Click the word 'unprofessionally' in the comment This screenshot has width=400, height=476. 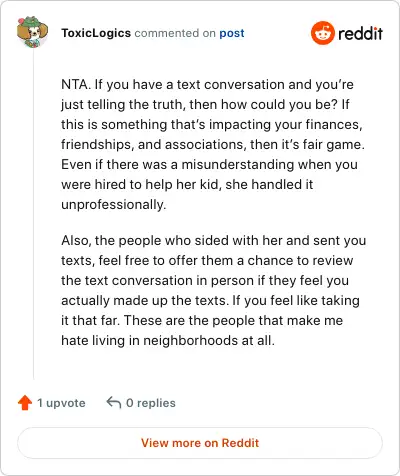coord(113,204)
